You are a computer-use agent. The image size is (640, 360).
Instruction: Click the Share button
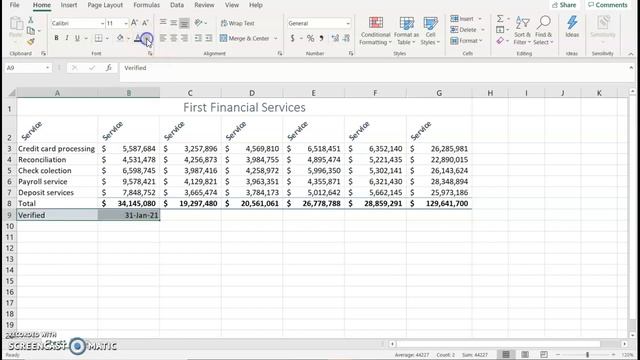tap(564, 5)
